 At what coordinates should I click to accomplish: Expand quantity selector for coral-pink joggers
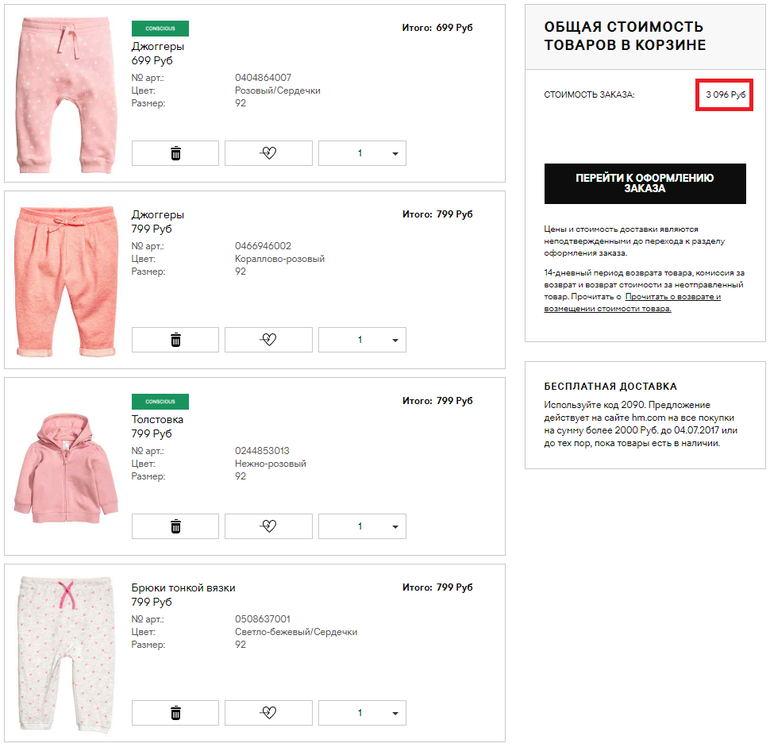point(362,340)
